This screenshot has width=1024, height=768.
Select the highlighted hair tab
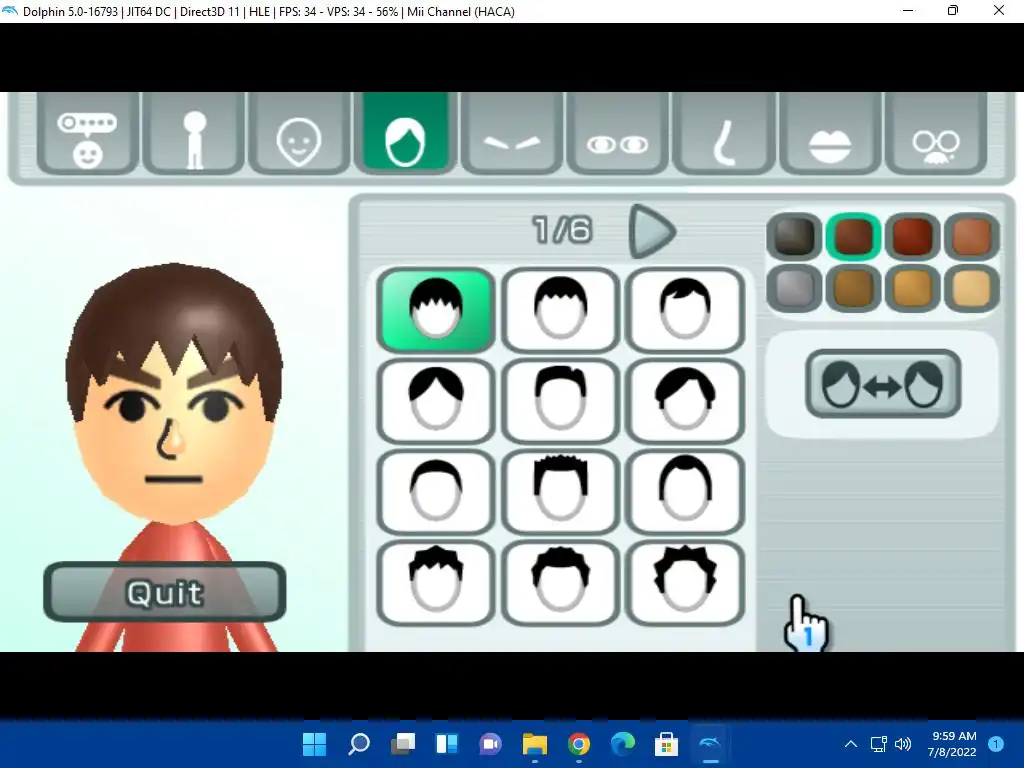405,134
